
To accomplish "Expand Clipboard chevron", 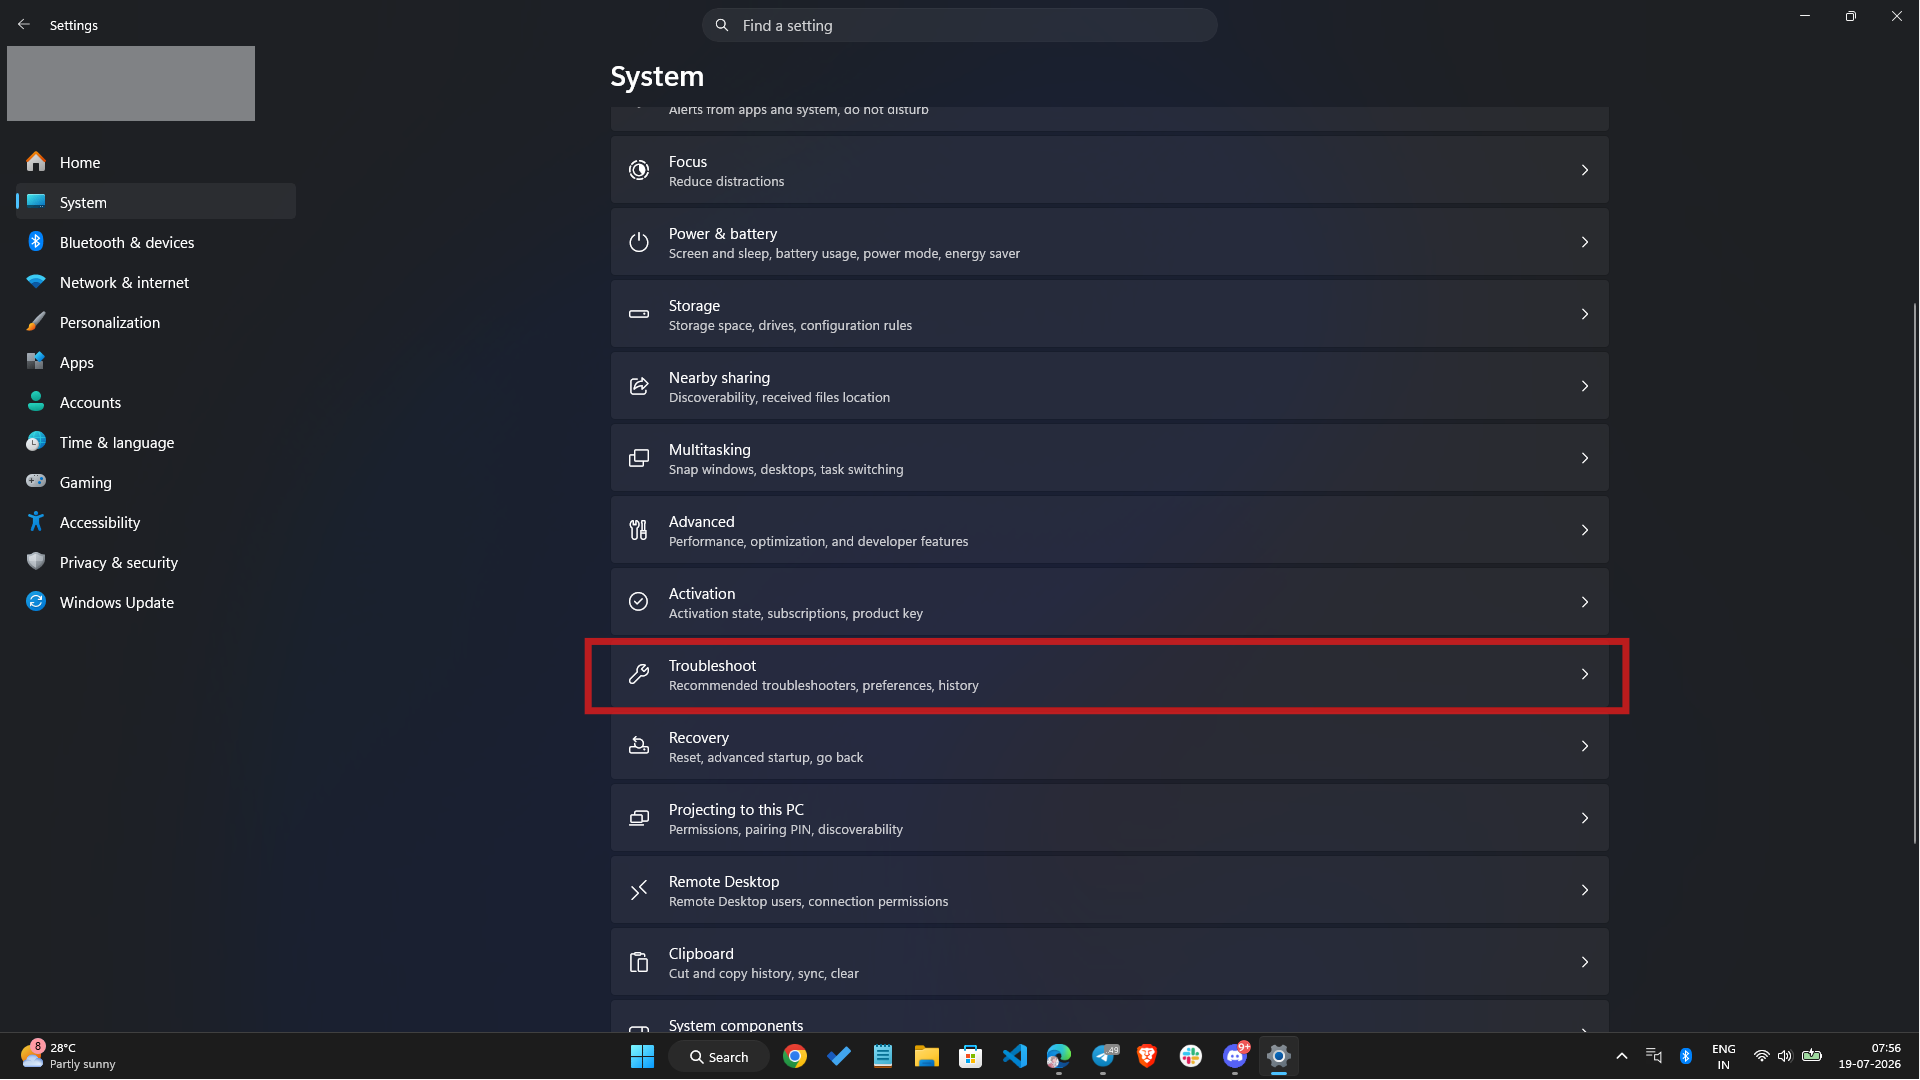I will (x=1585, y=962).
